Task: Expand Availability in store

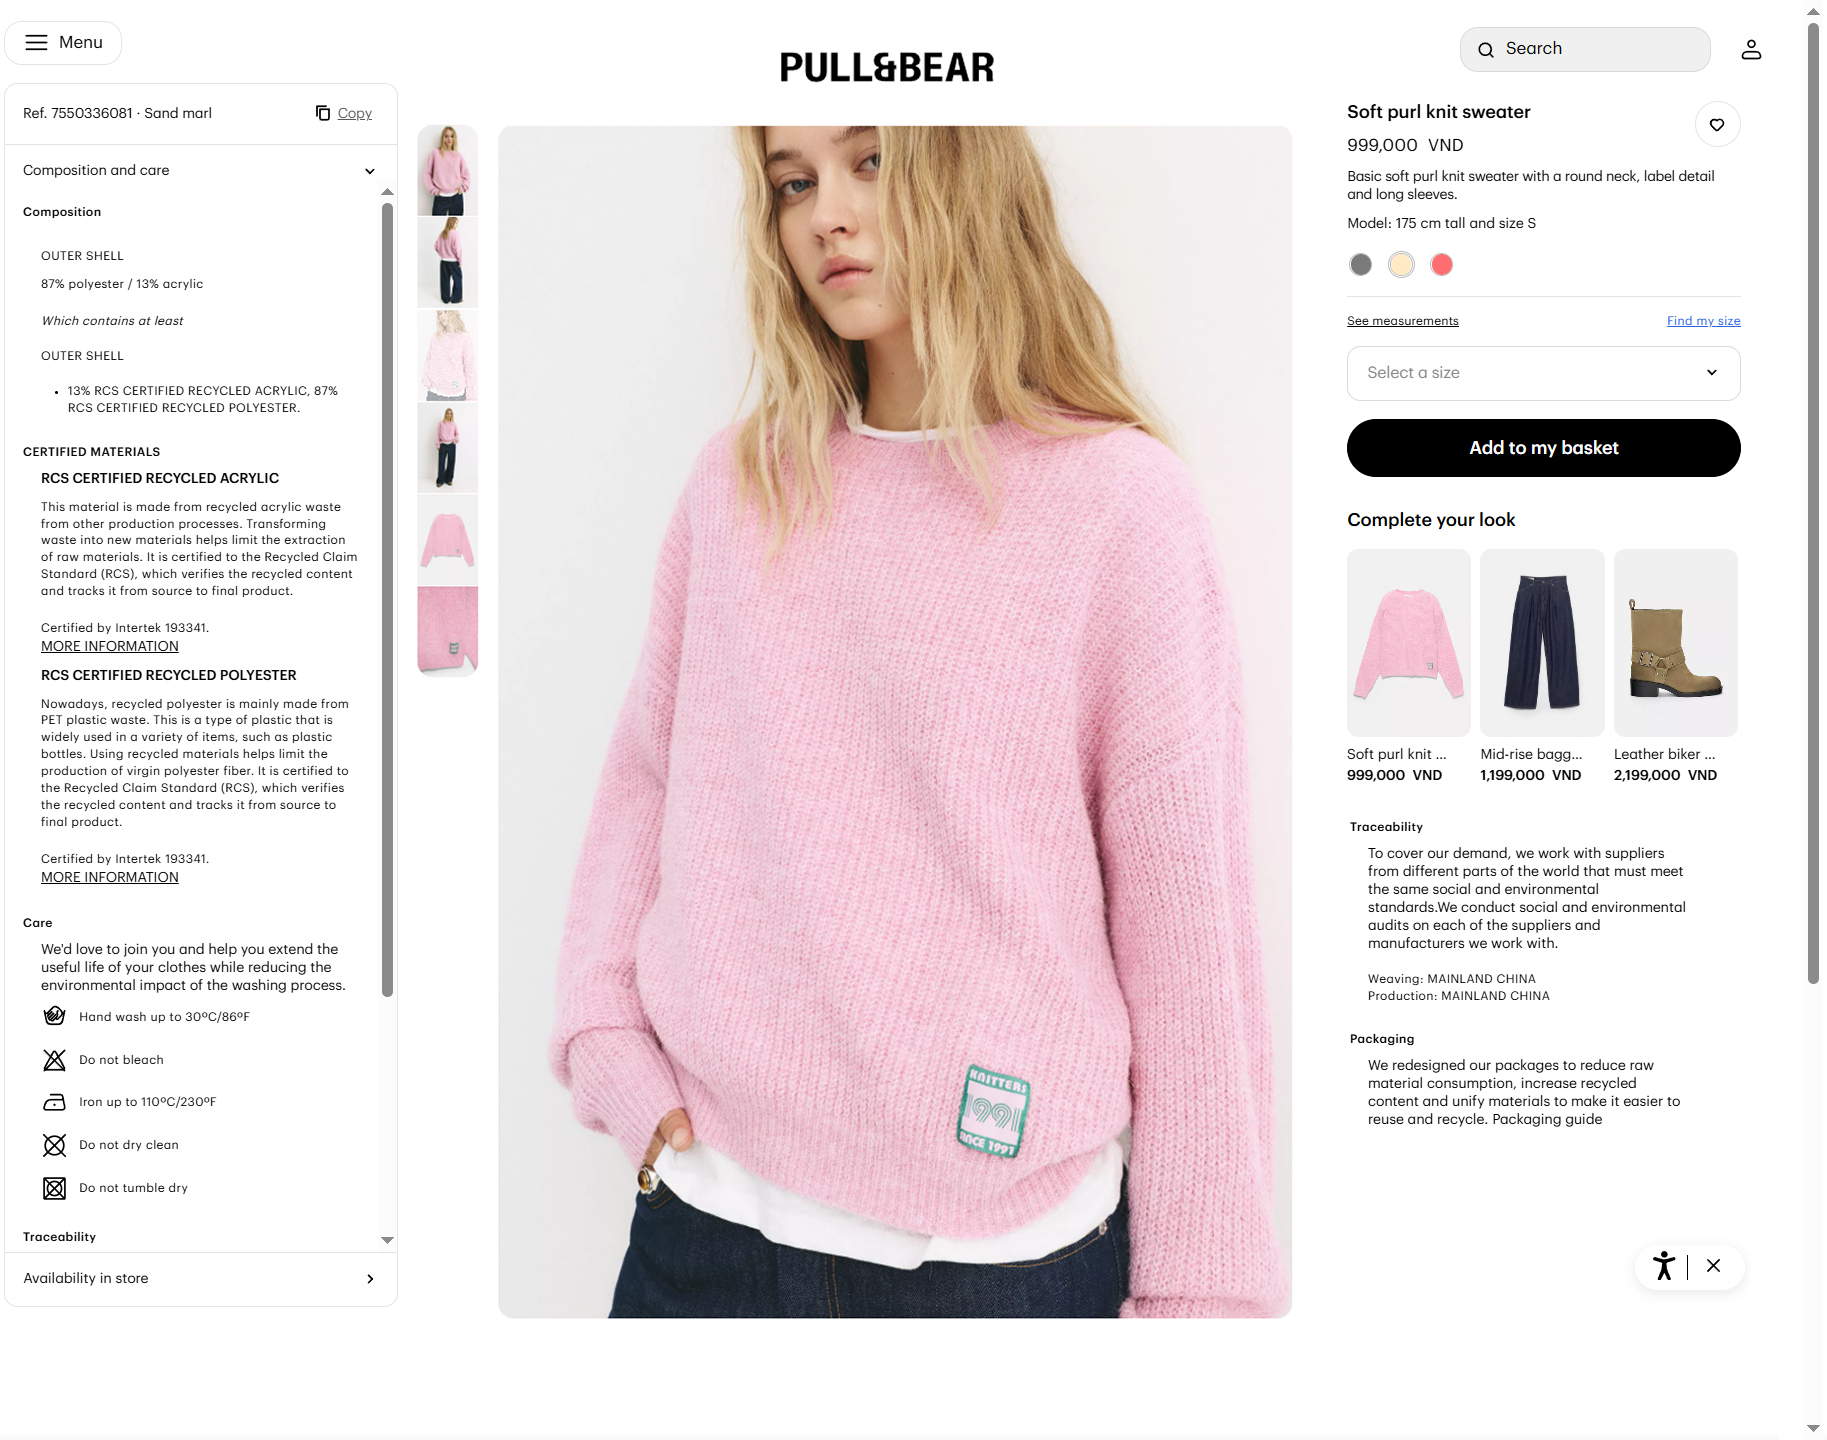Action: point(200,1278)
